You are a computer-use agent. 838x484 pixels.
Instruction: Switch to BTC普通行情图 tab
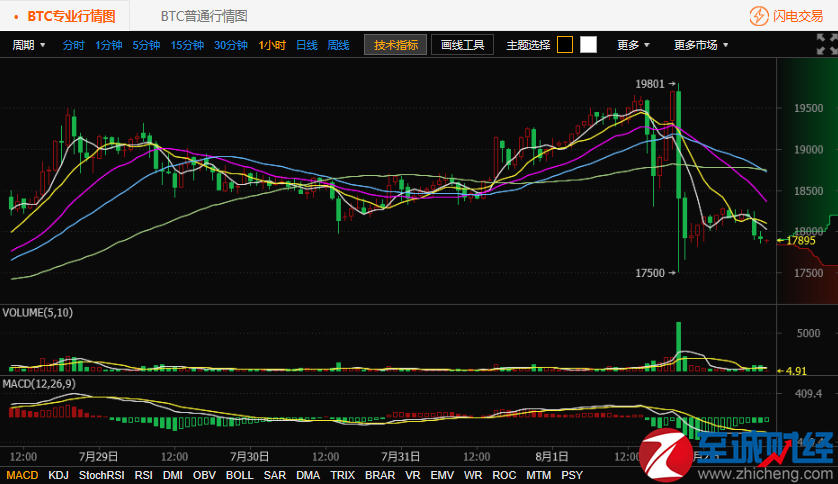[204, 16]
